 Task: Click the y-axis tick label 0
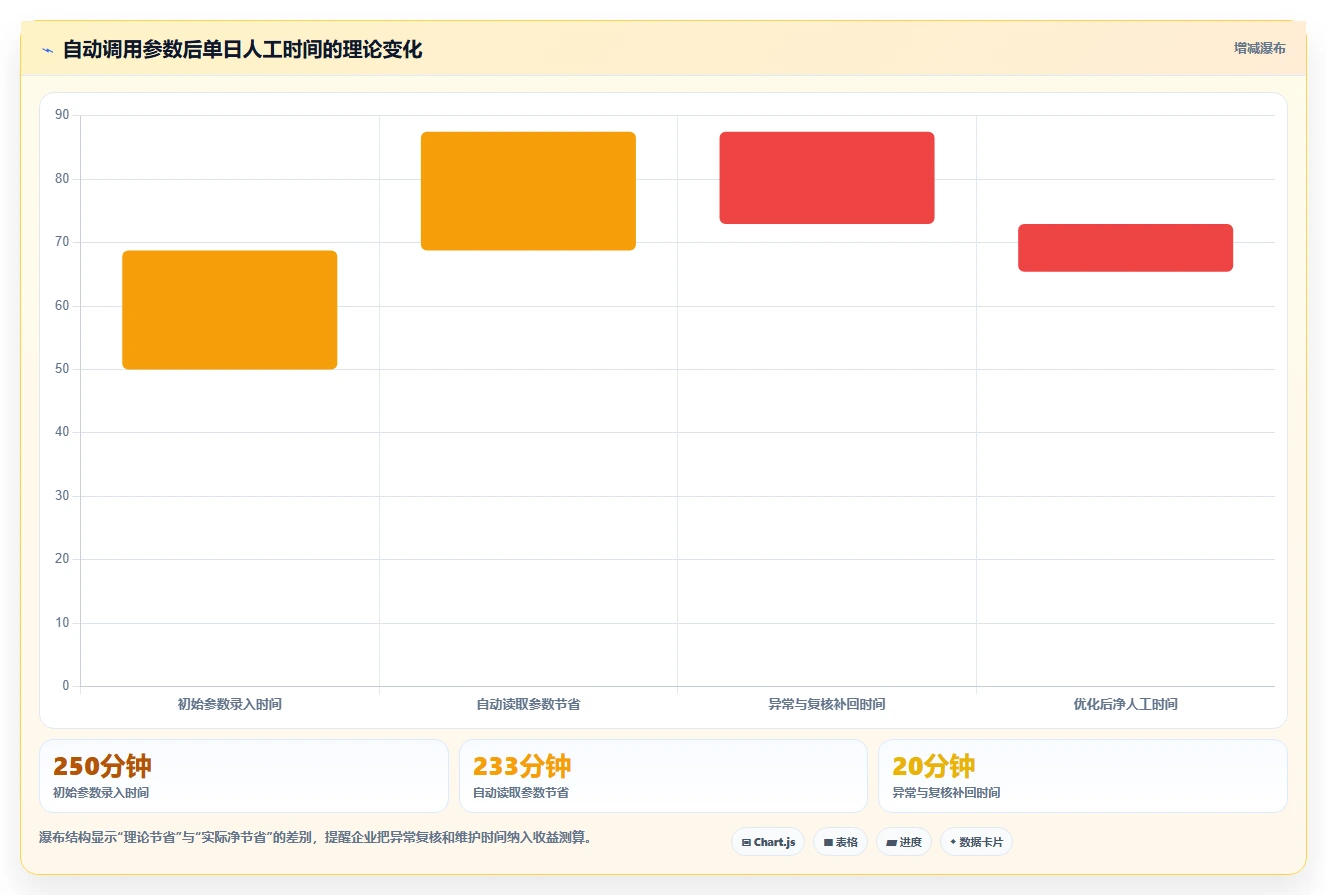coord(66,686)
